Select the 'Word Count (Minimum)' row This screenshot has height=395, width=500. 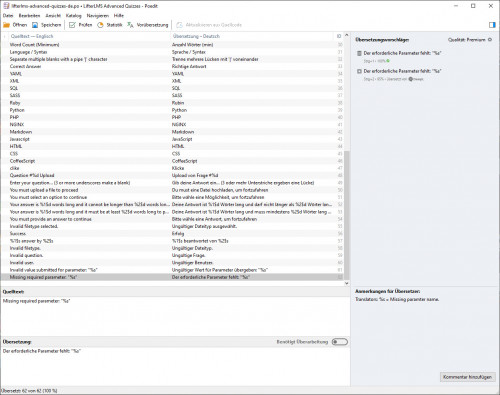tap(172, 45)
